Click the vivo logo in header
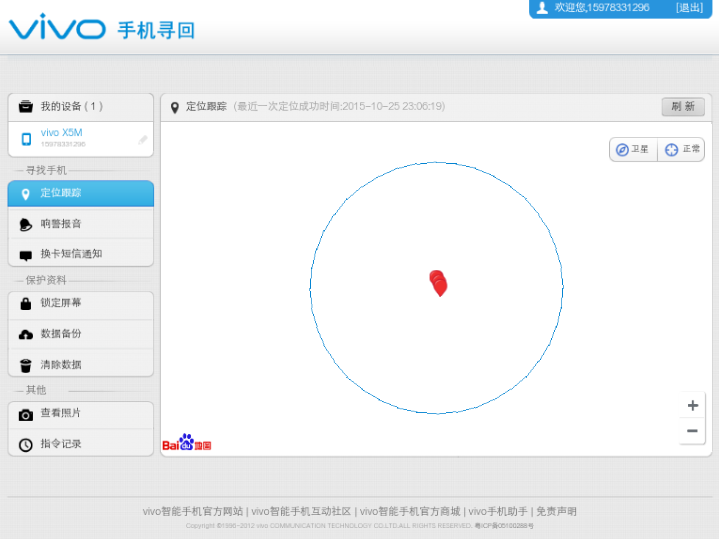719x539 pixels. tap(57, 27)
